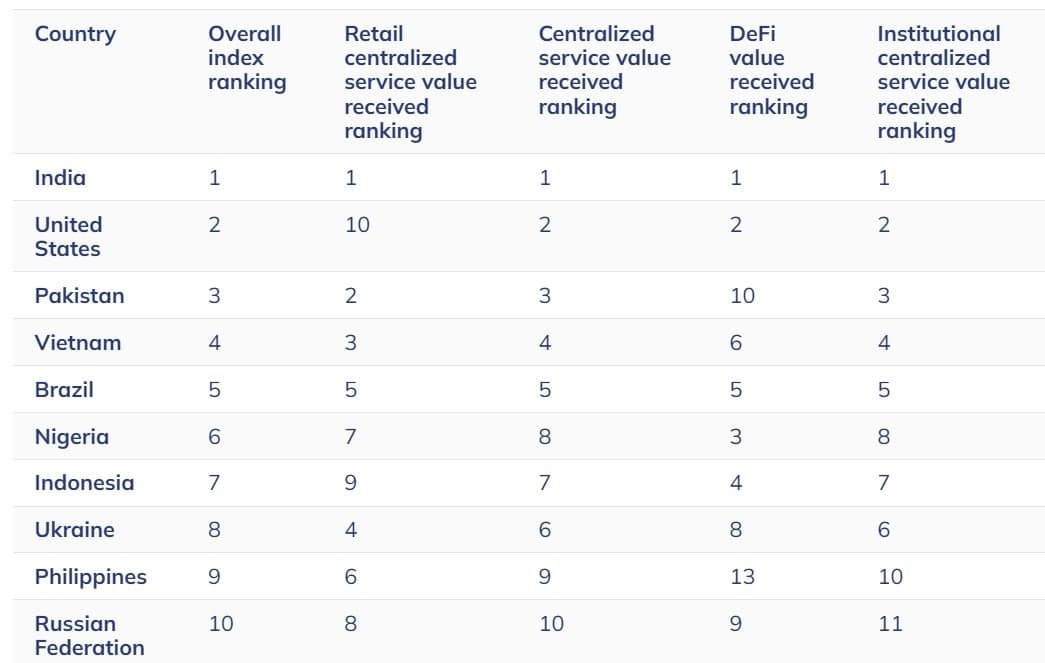Viewport: 1045px width, 663px height.
Task: Select the Indonesia row label
Action: pyautogui.click(x=84, y=483)
